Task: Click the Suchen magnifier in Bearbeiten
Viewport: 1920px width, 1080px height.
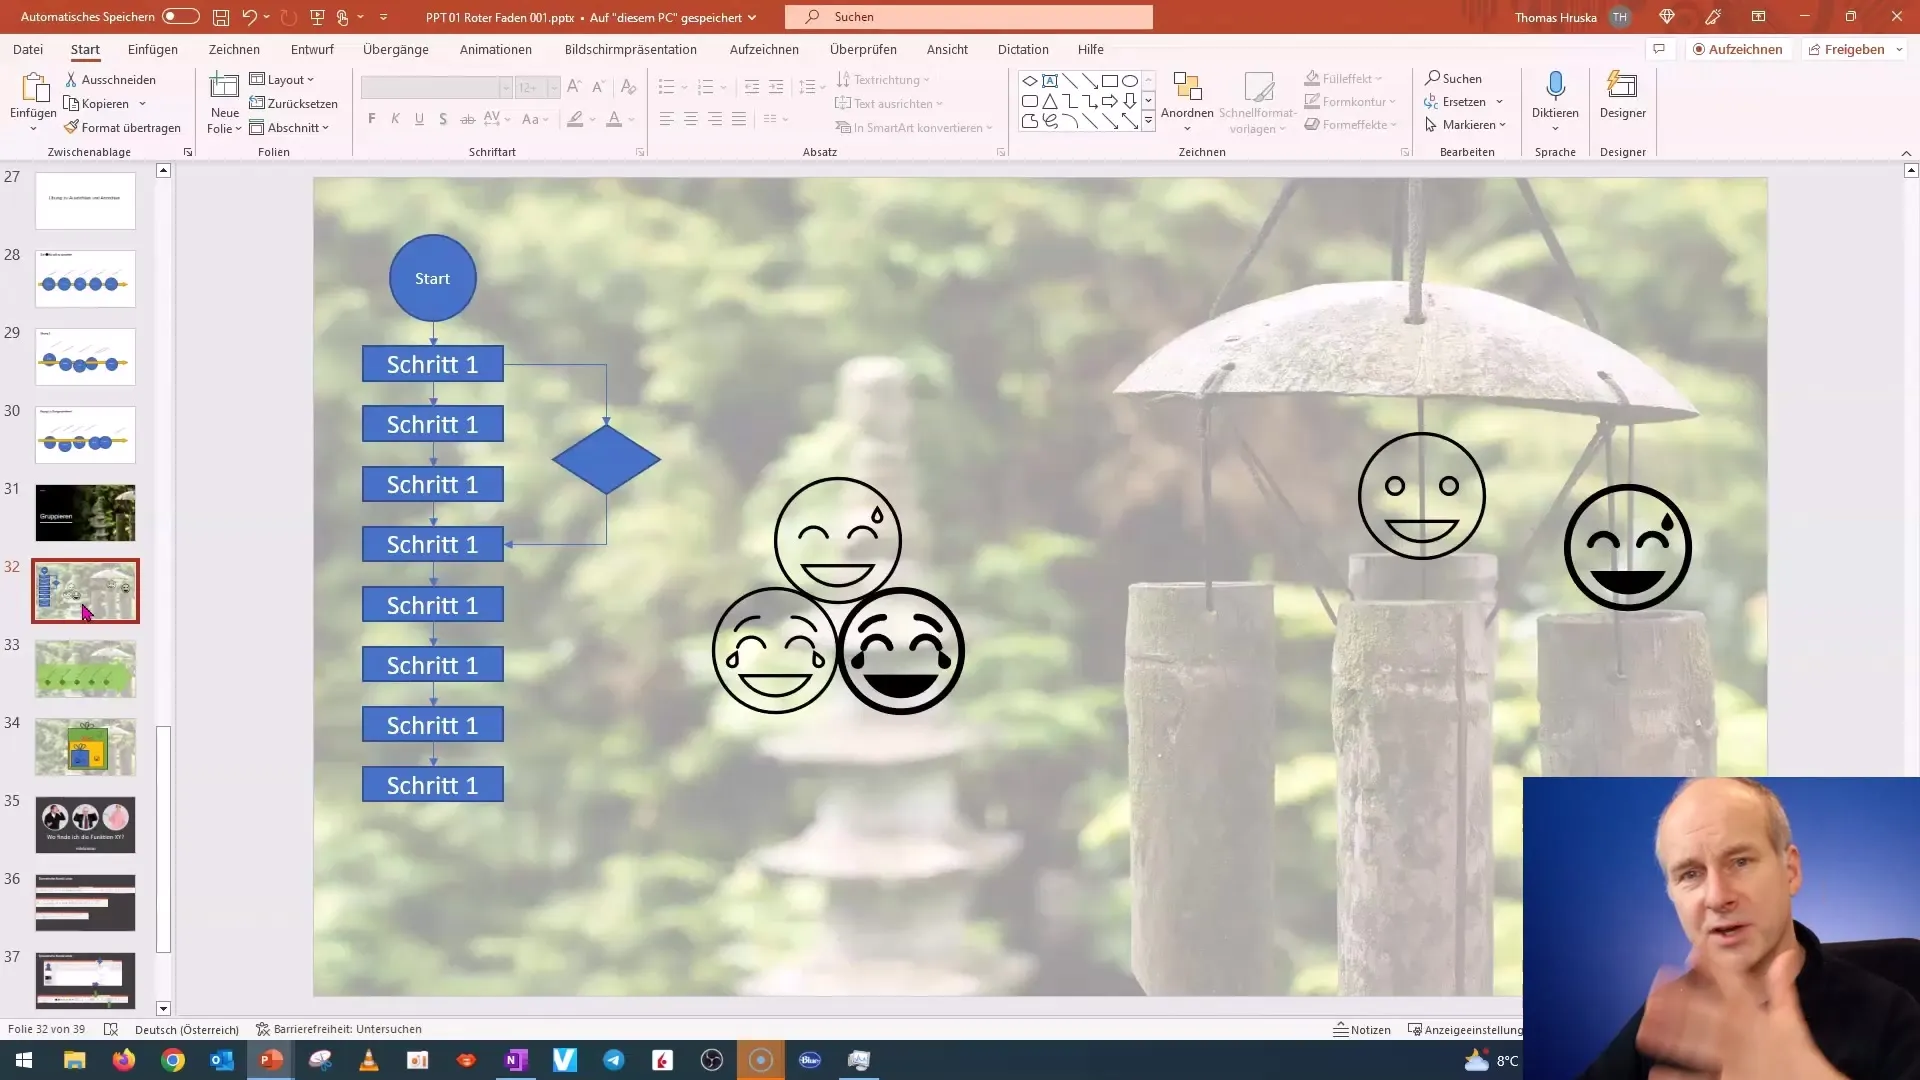Action: click(x=1453, y=78)
